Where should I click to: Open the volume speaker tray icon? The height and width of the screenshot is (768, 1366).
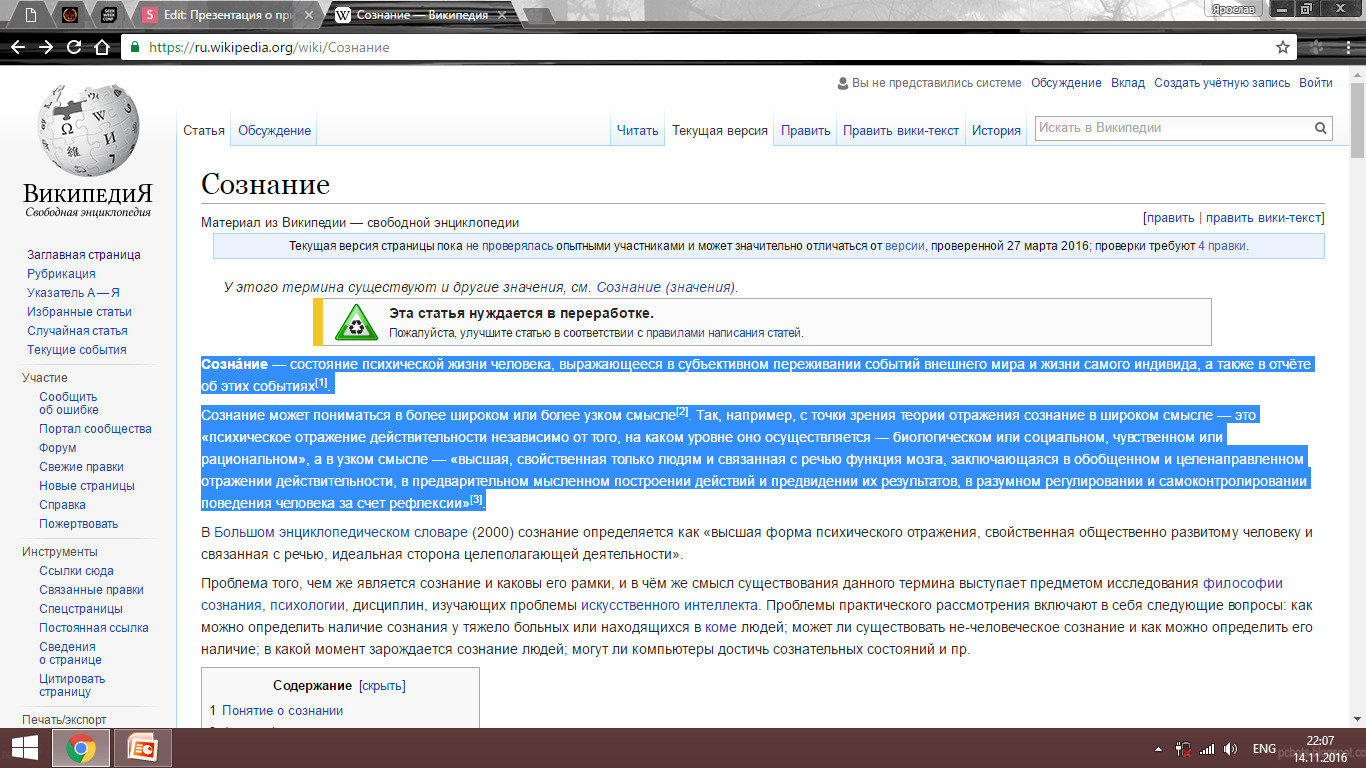click(x=1230, y=748)
